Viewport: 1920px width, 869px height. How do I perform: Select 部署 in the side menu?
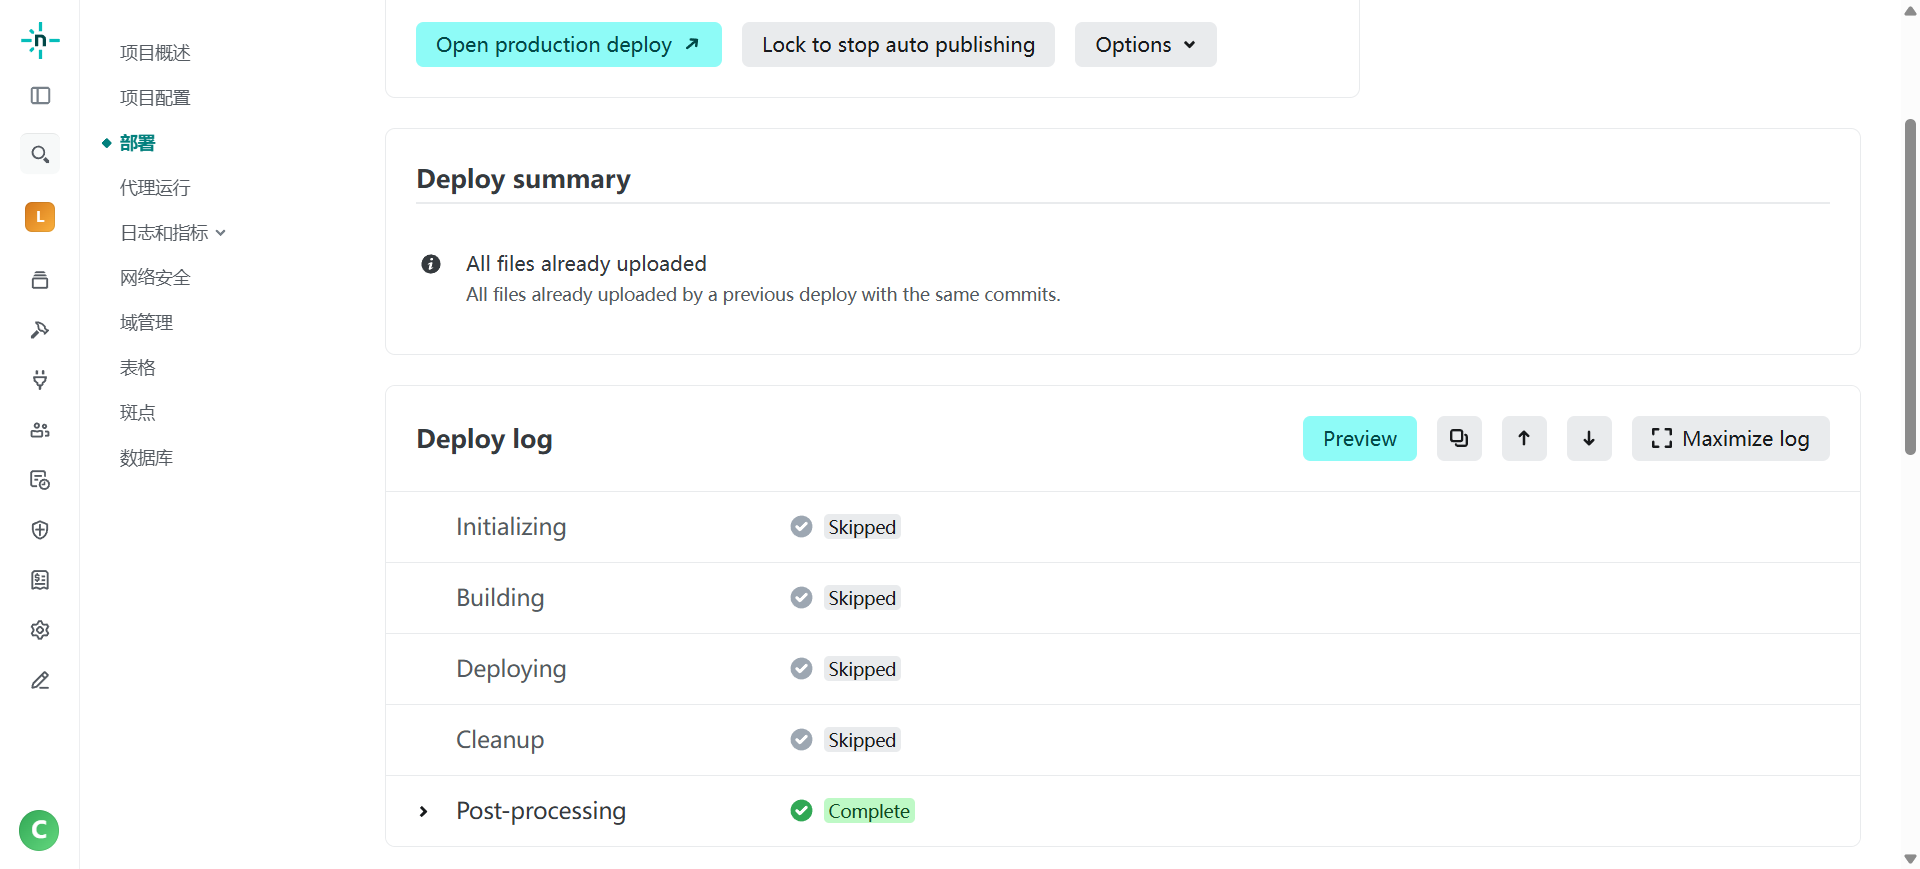pyautogui.click(x=137, y=143)
